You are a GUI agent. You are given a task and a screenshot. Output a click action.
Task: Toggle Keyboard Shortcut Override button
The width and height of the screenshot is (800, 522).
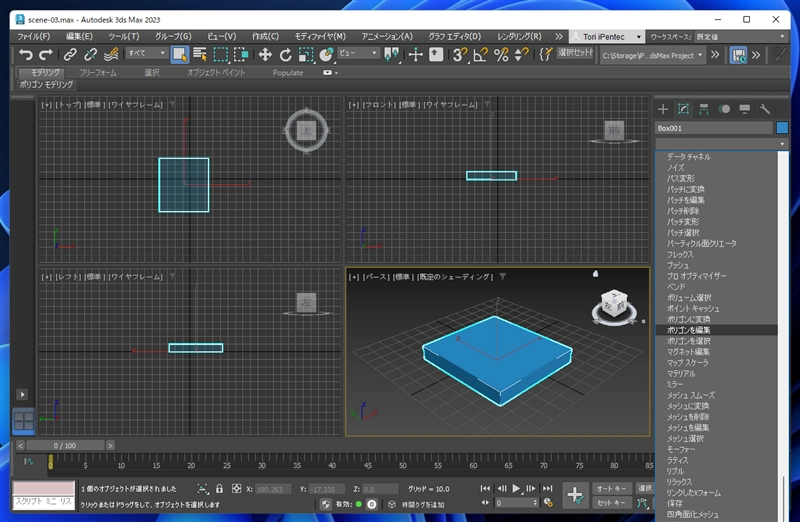click(x=436, y=54)
